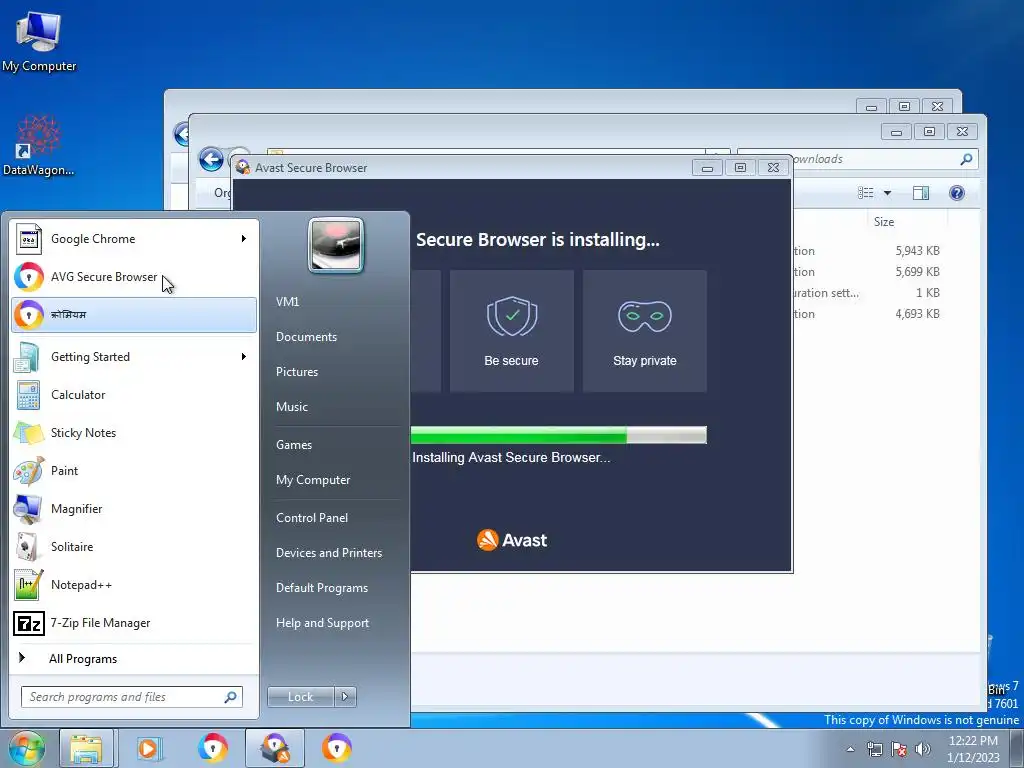Screen dimensions: 1024x768
Task: Open Documents from Start menu
Action: [x=306, y=337]
